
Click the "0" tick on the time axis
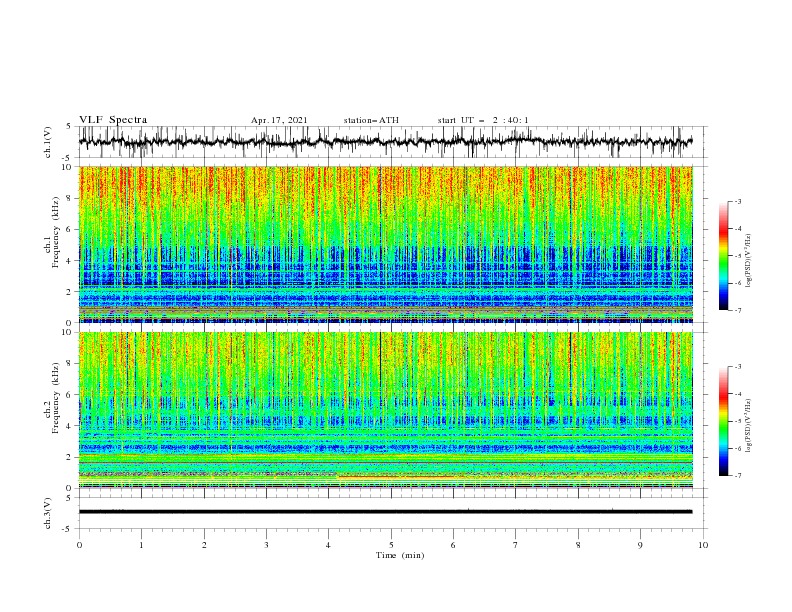[79, 545]
